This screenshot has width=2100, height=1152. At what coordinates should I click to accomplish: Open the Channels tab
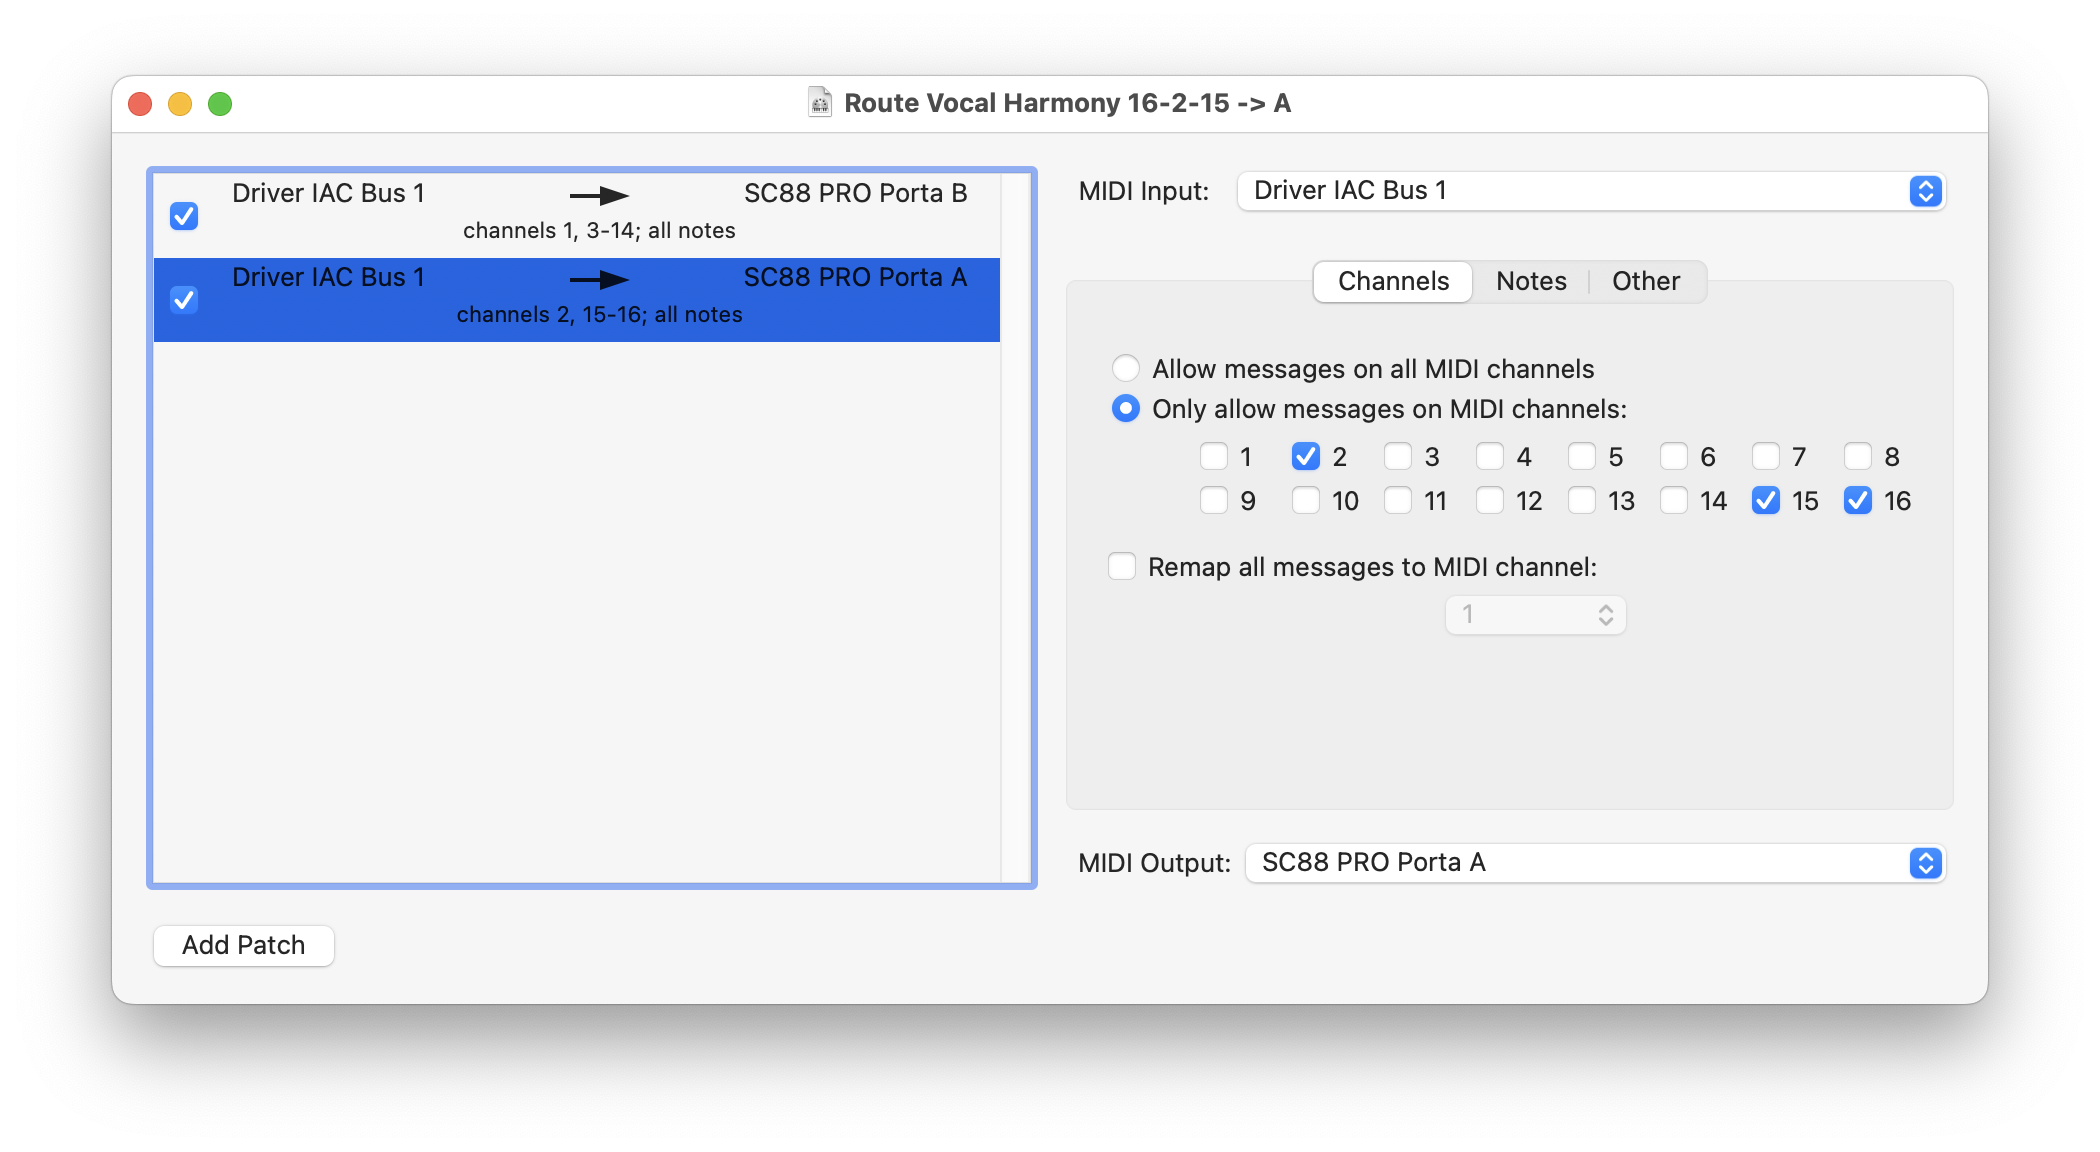(x=1393, y=282)
